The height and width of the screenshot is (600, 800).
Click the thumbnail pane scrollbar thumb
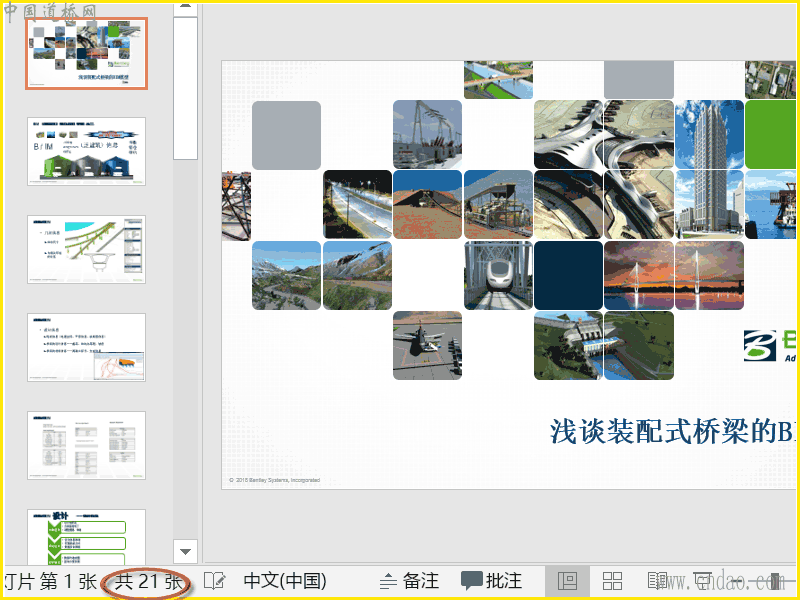185,88
